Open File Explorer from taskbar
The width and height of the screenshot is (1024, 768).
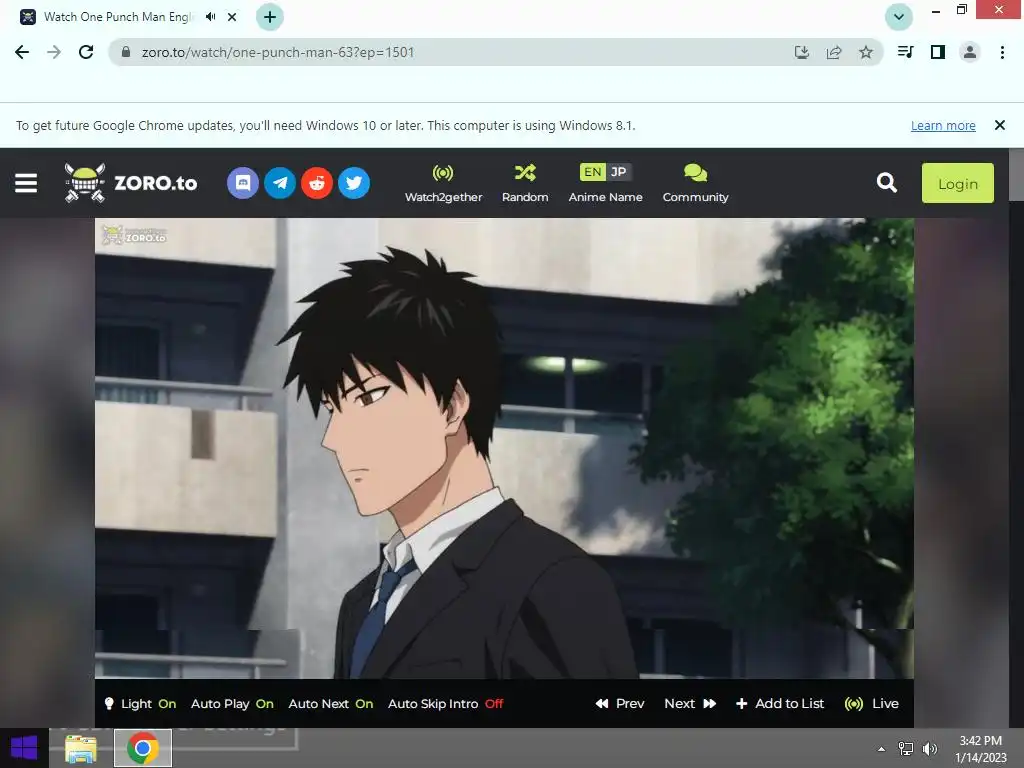pyautogui.click(x=81, y=748)
